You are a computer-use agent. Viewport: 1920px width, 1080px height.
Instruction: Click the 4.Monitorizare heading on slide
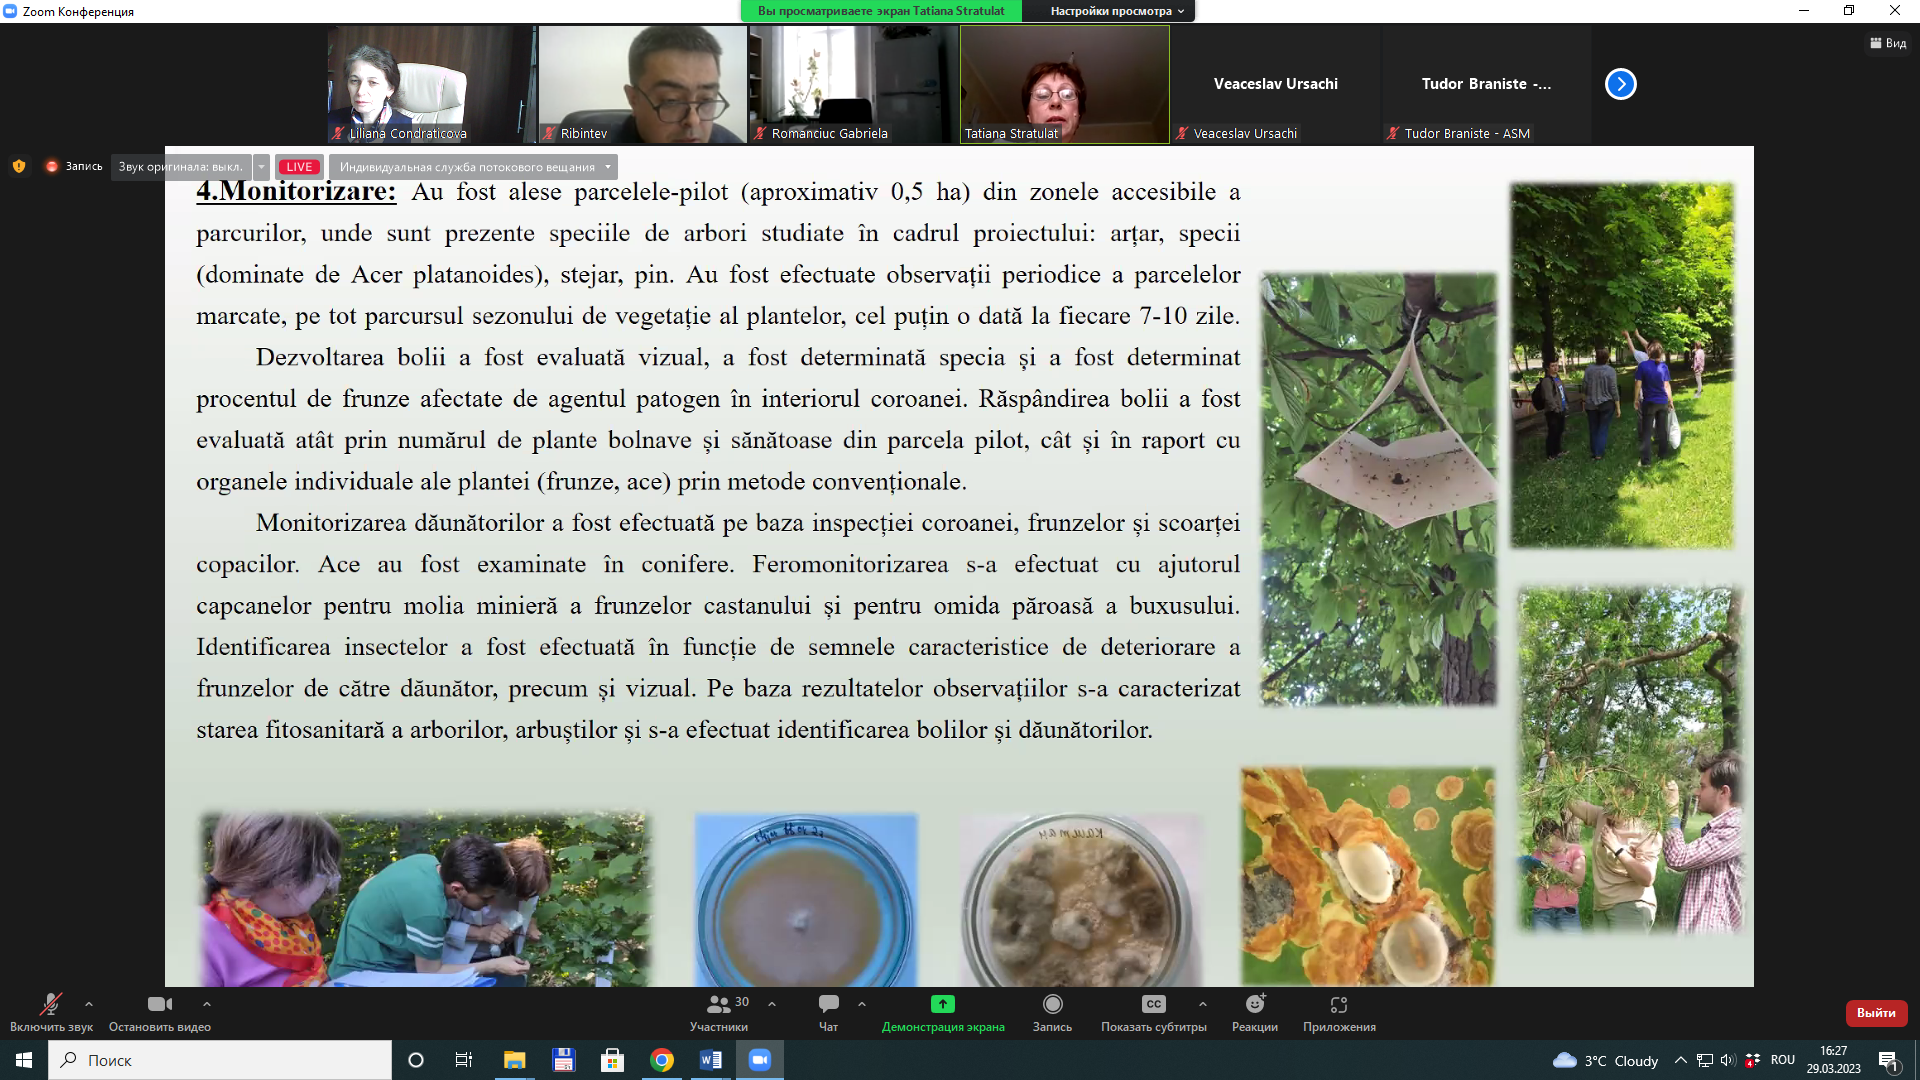296,190
